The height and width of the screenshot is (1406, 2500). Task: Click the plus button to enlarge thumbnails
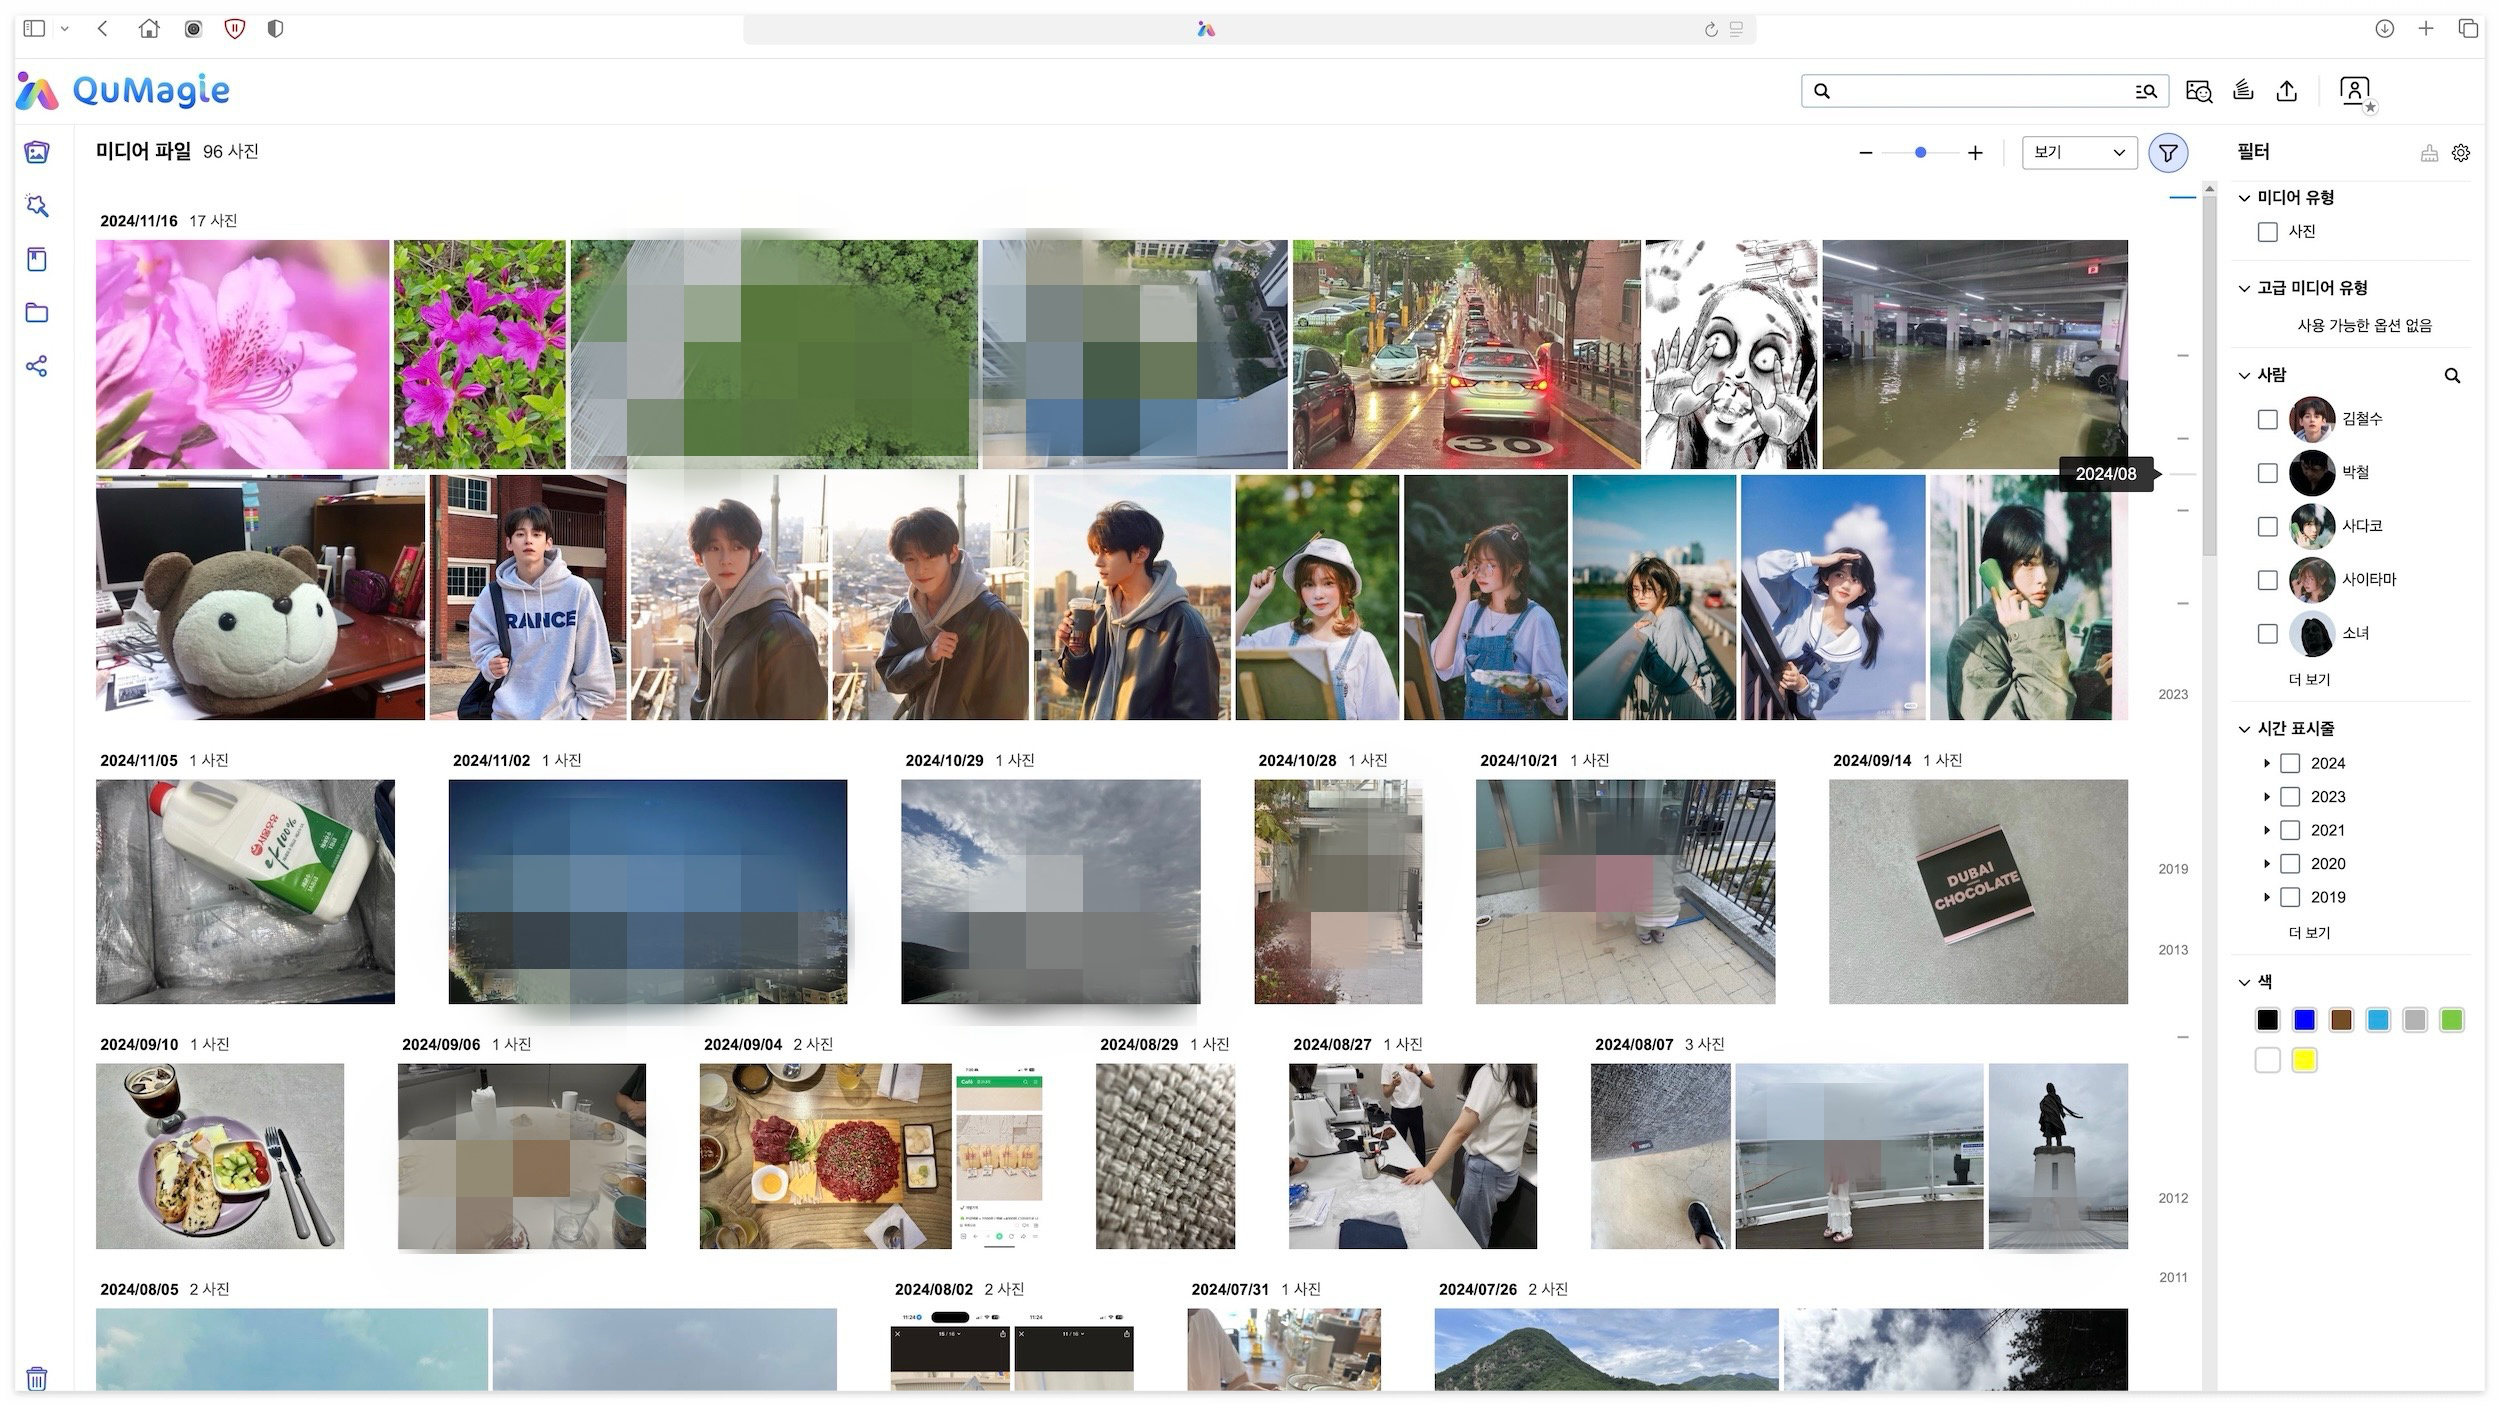pos(1975,153)
